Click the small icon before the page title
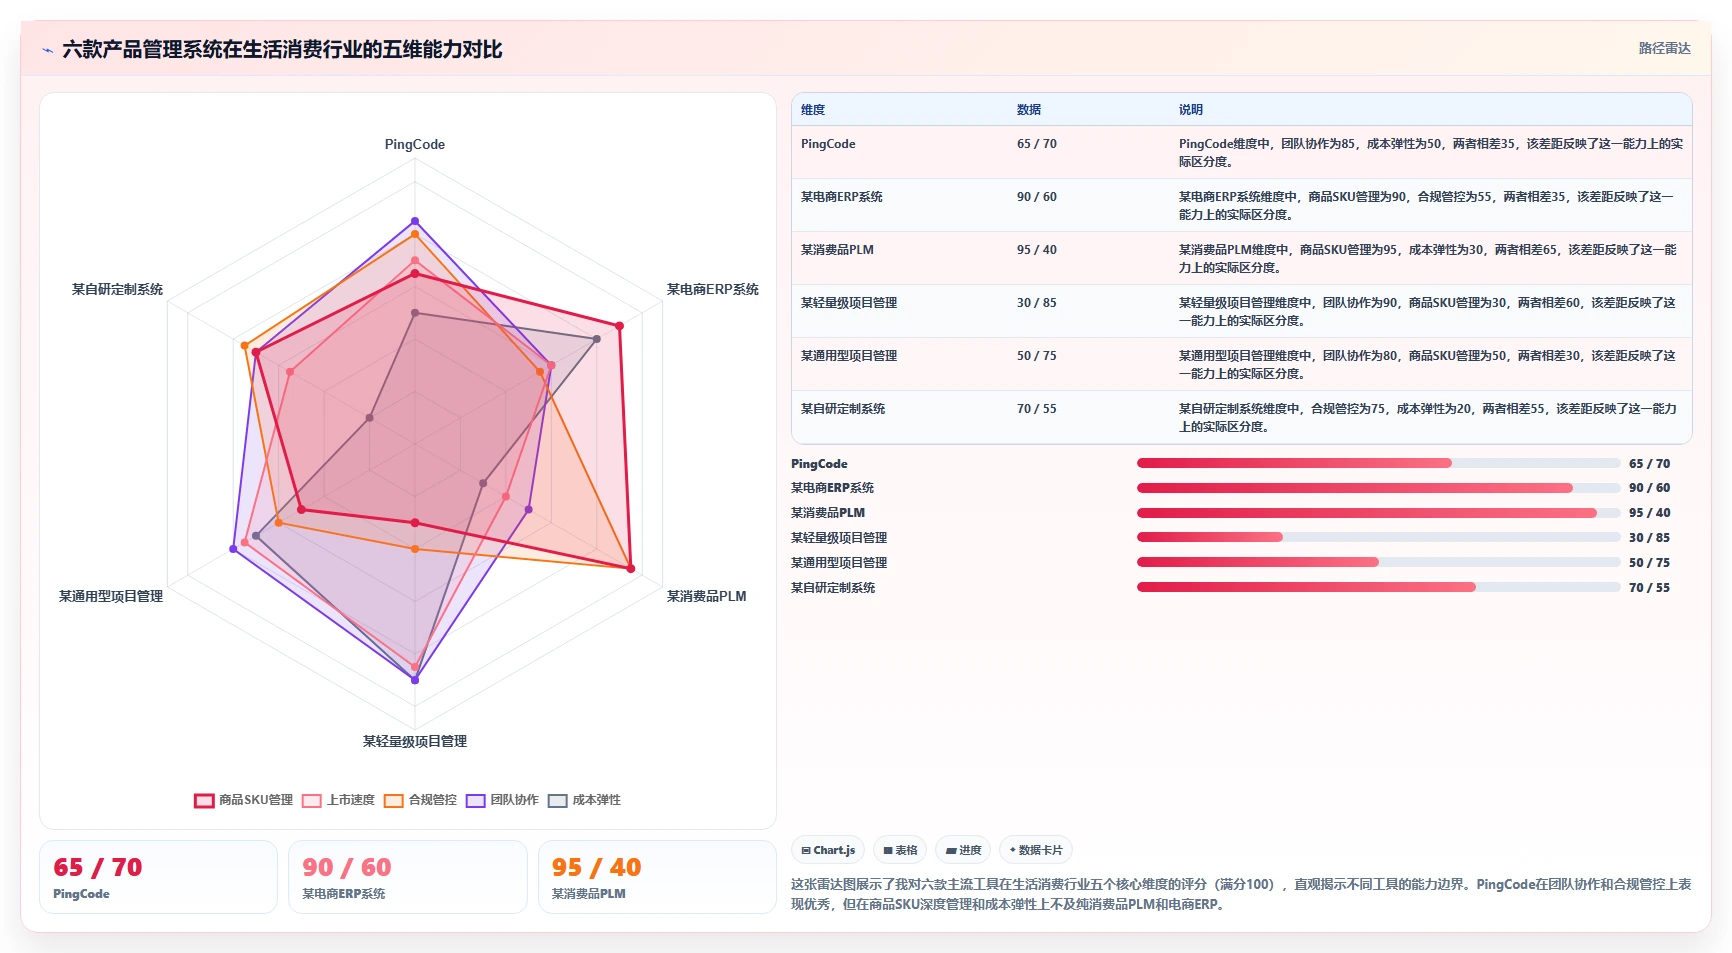Screen dimensions: 1732x953 [x=47, y=50]
